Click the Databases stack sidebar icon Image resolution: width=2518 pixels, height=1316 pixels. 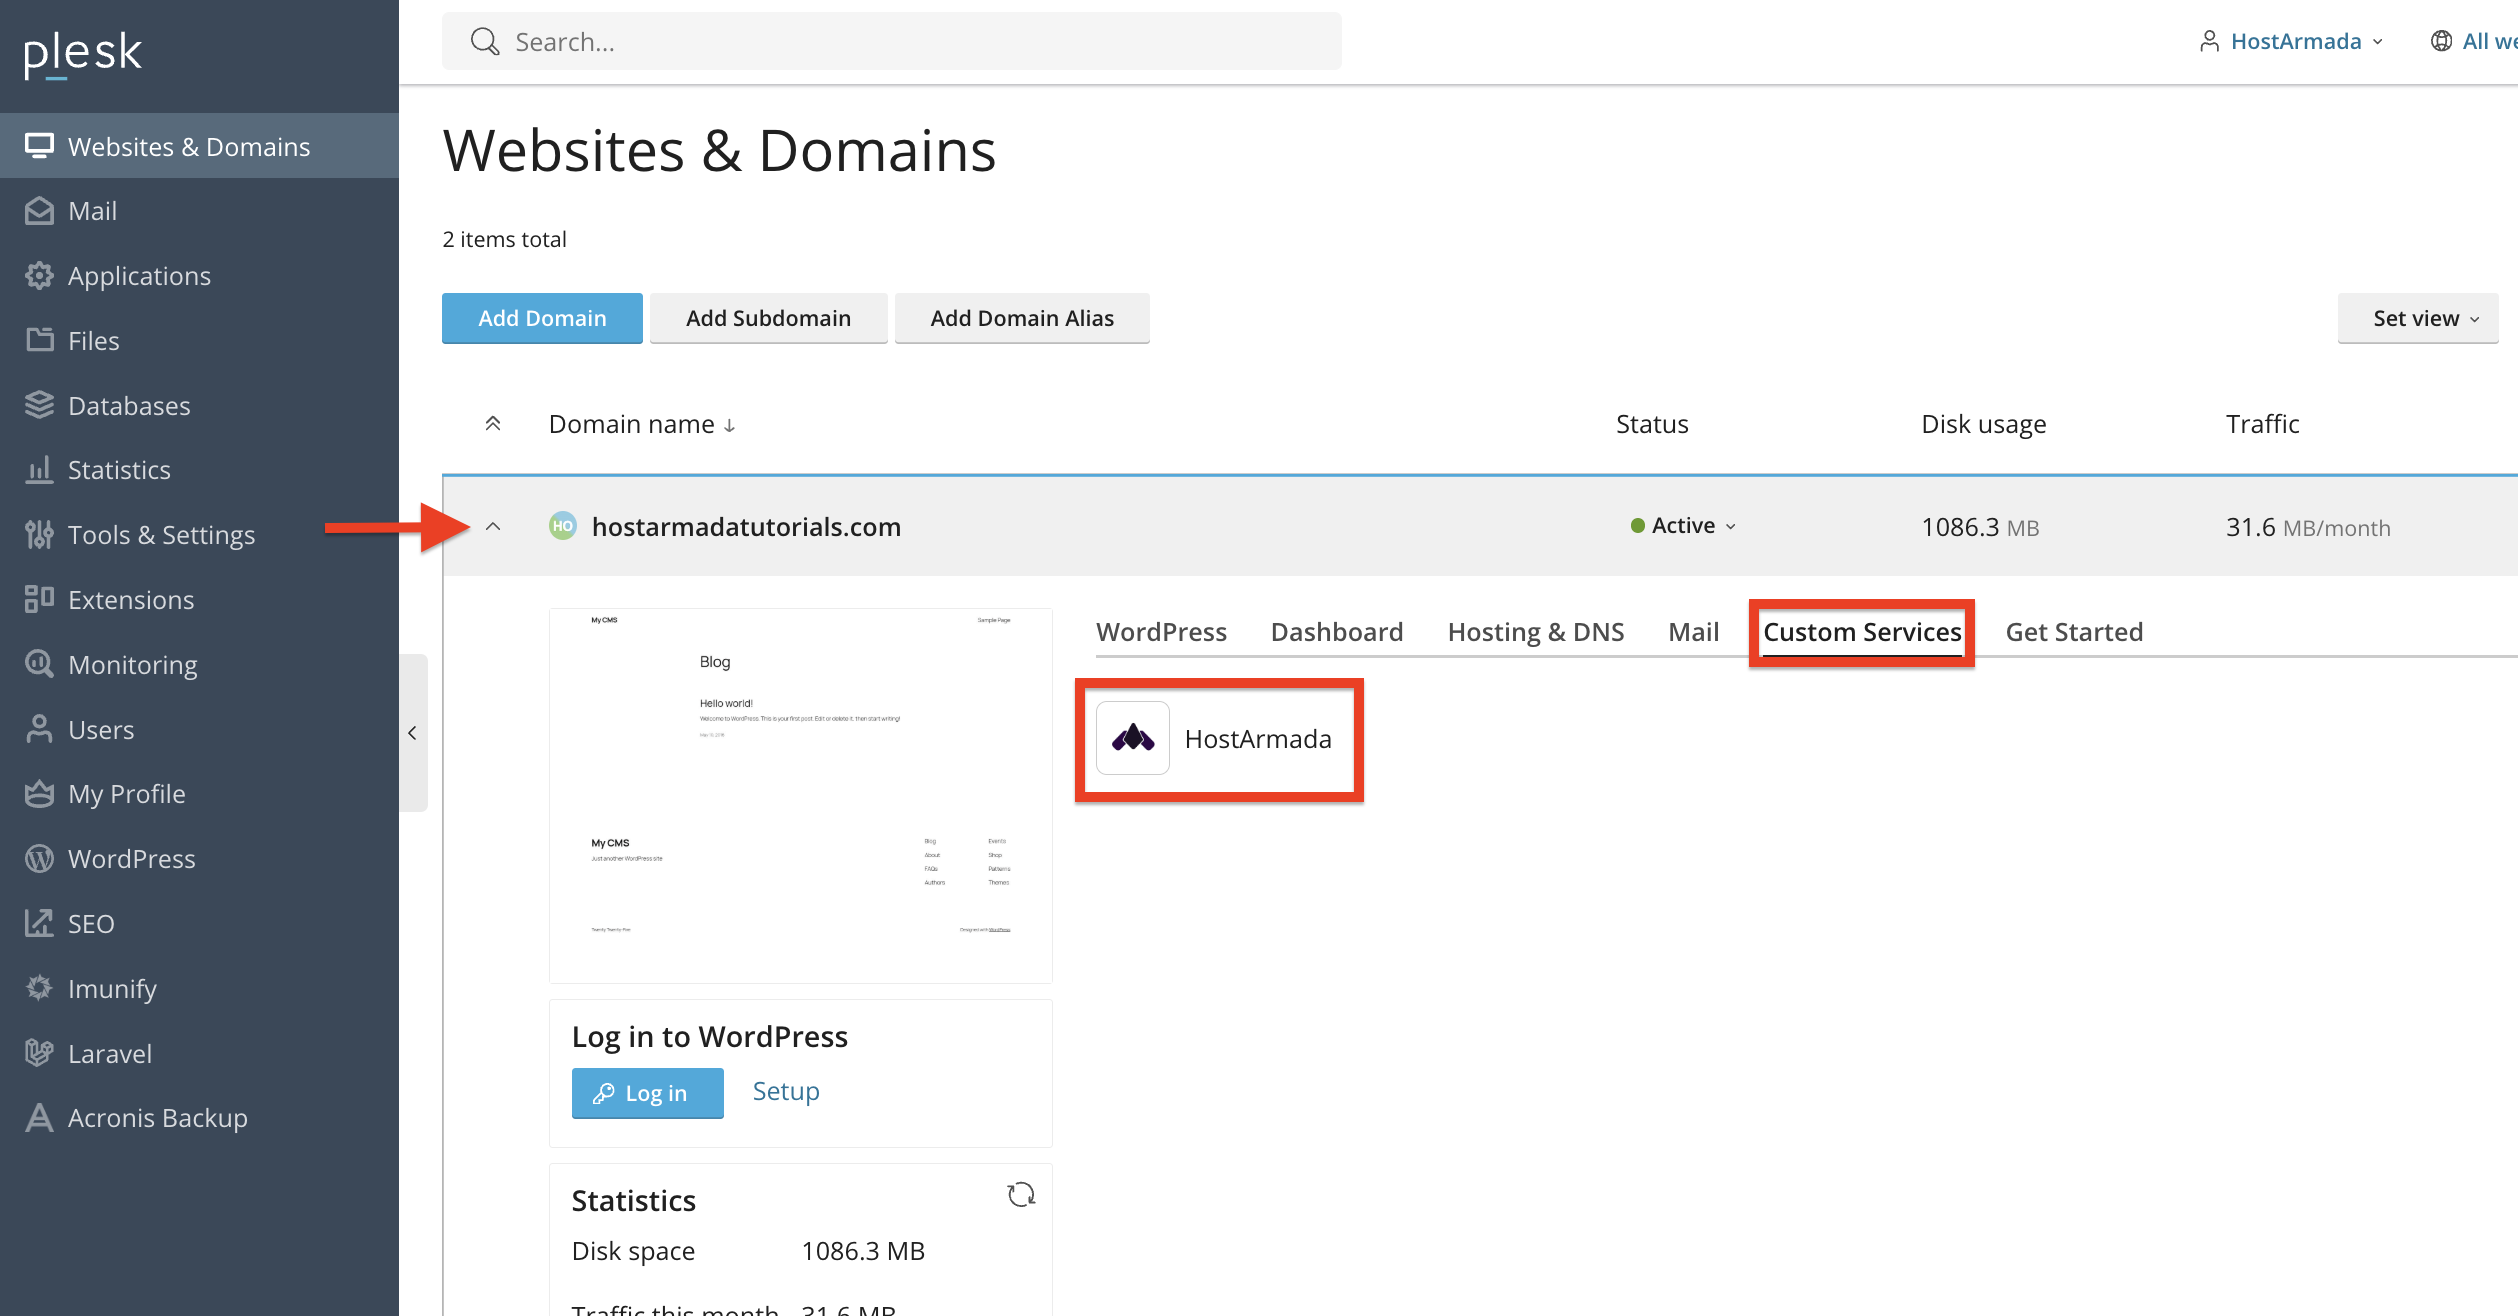[x=39, y=405]
